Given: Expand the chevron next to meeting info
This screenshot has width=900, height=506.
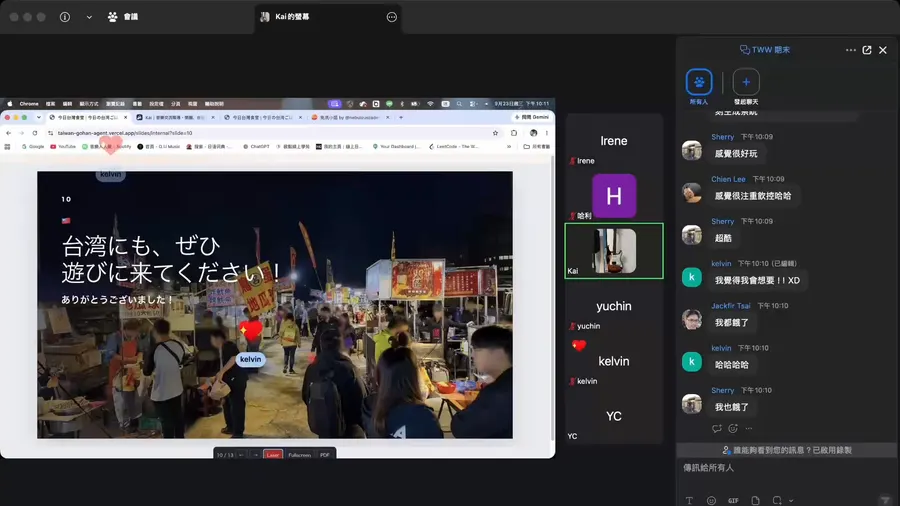Looking at the screenshot, I should pos(89,17).
